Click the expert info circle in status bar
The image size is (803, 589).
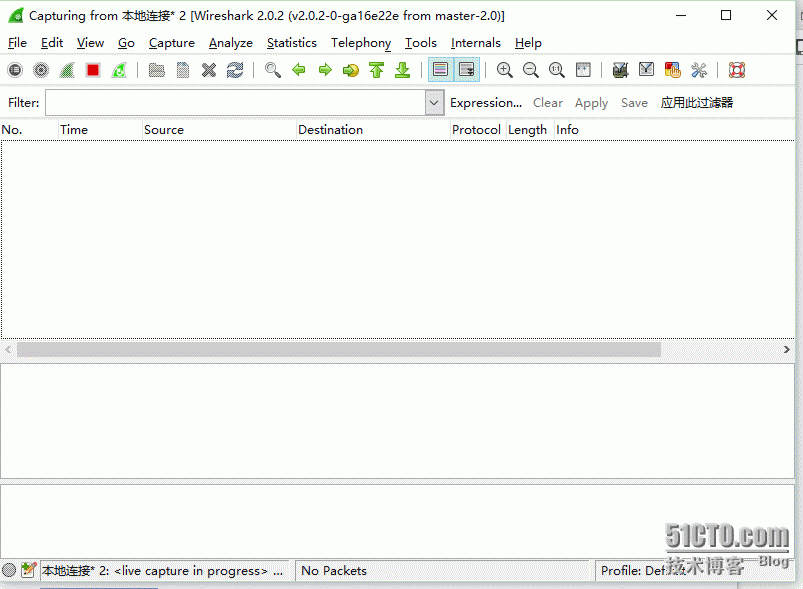point(9,570)
